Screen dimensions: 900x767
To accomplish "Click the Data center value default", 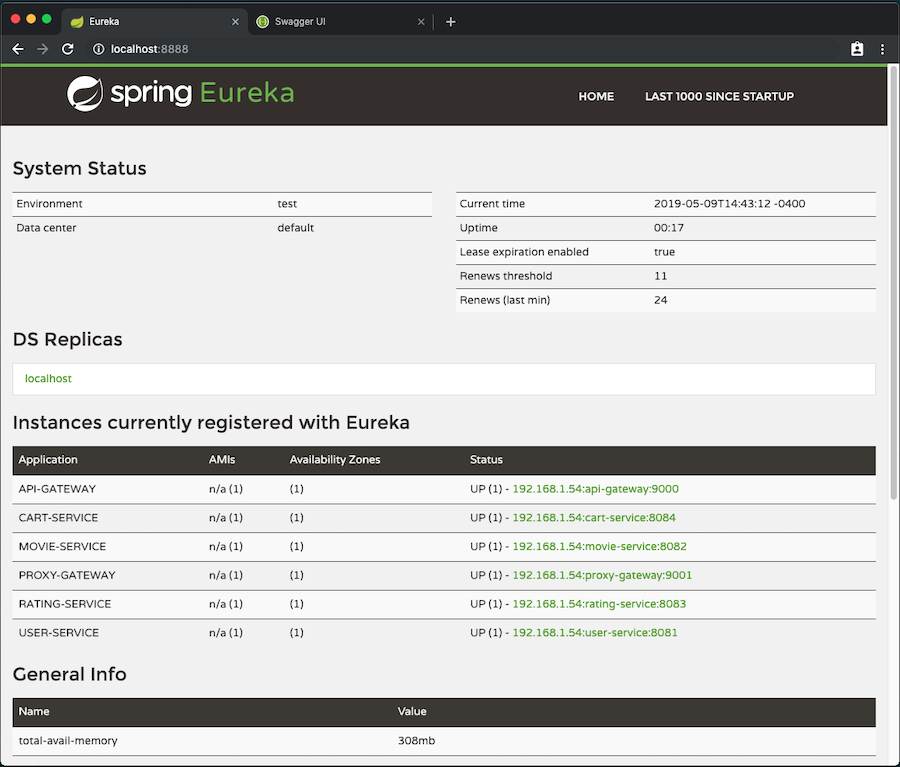I will point(296,228).
